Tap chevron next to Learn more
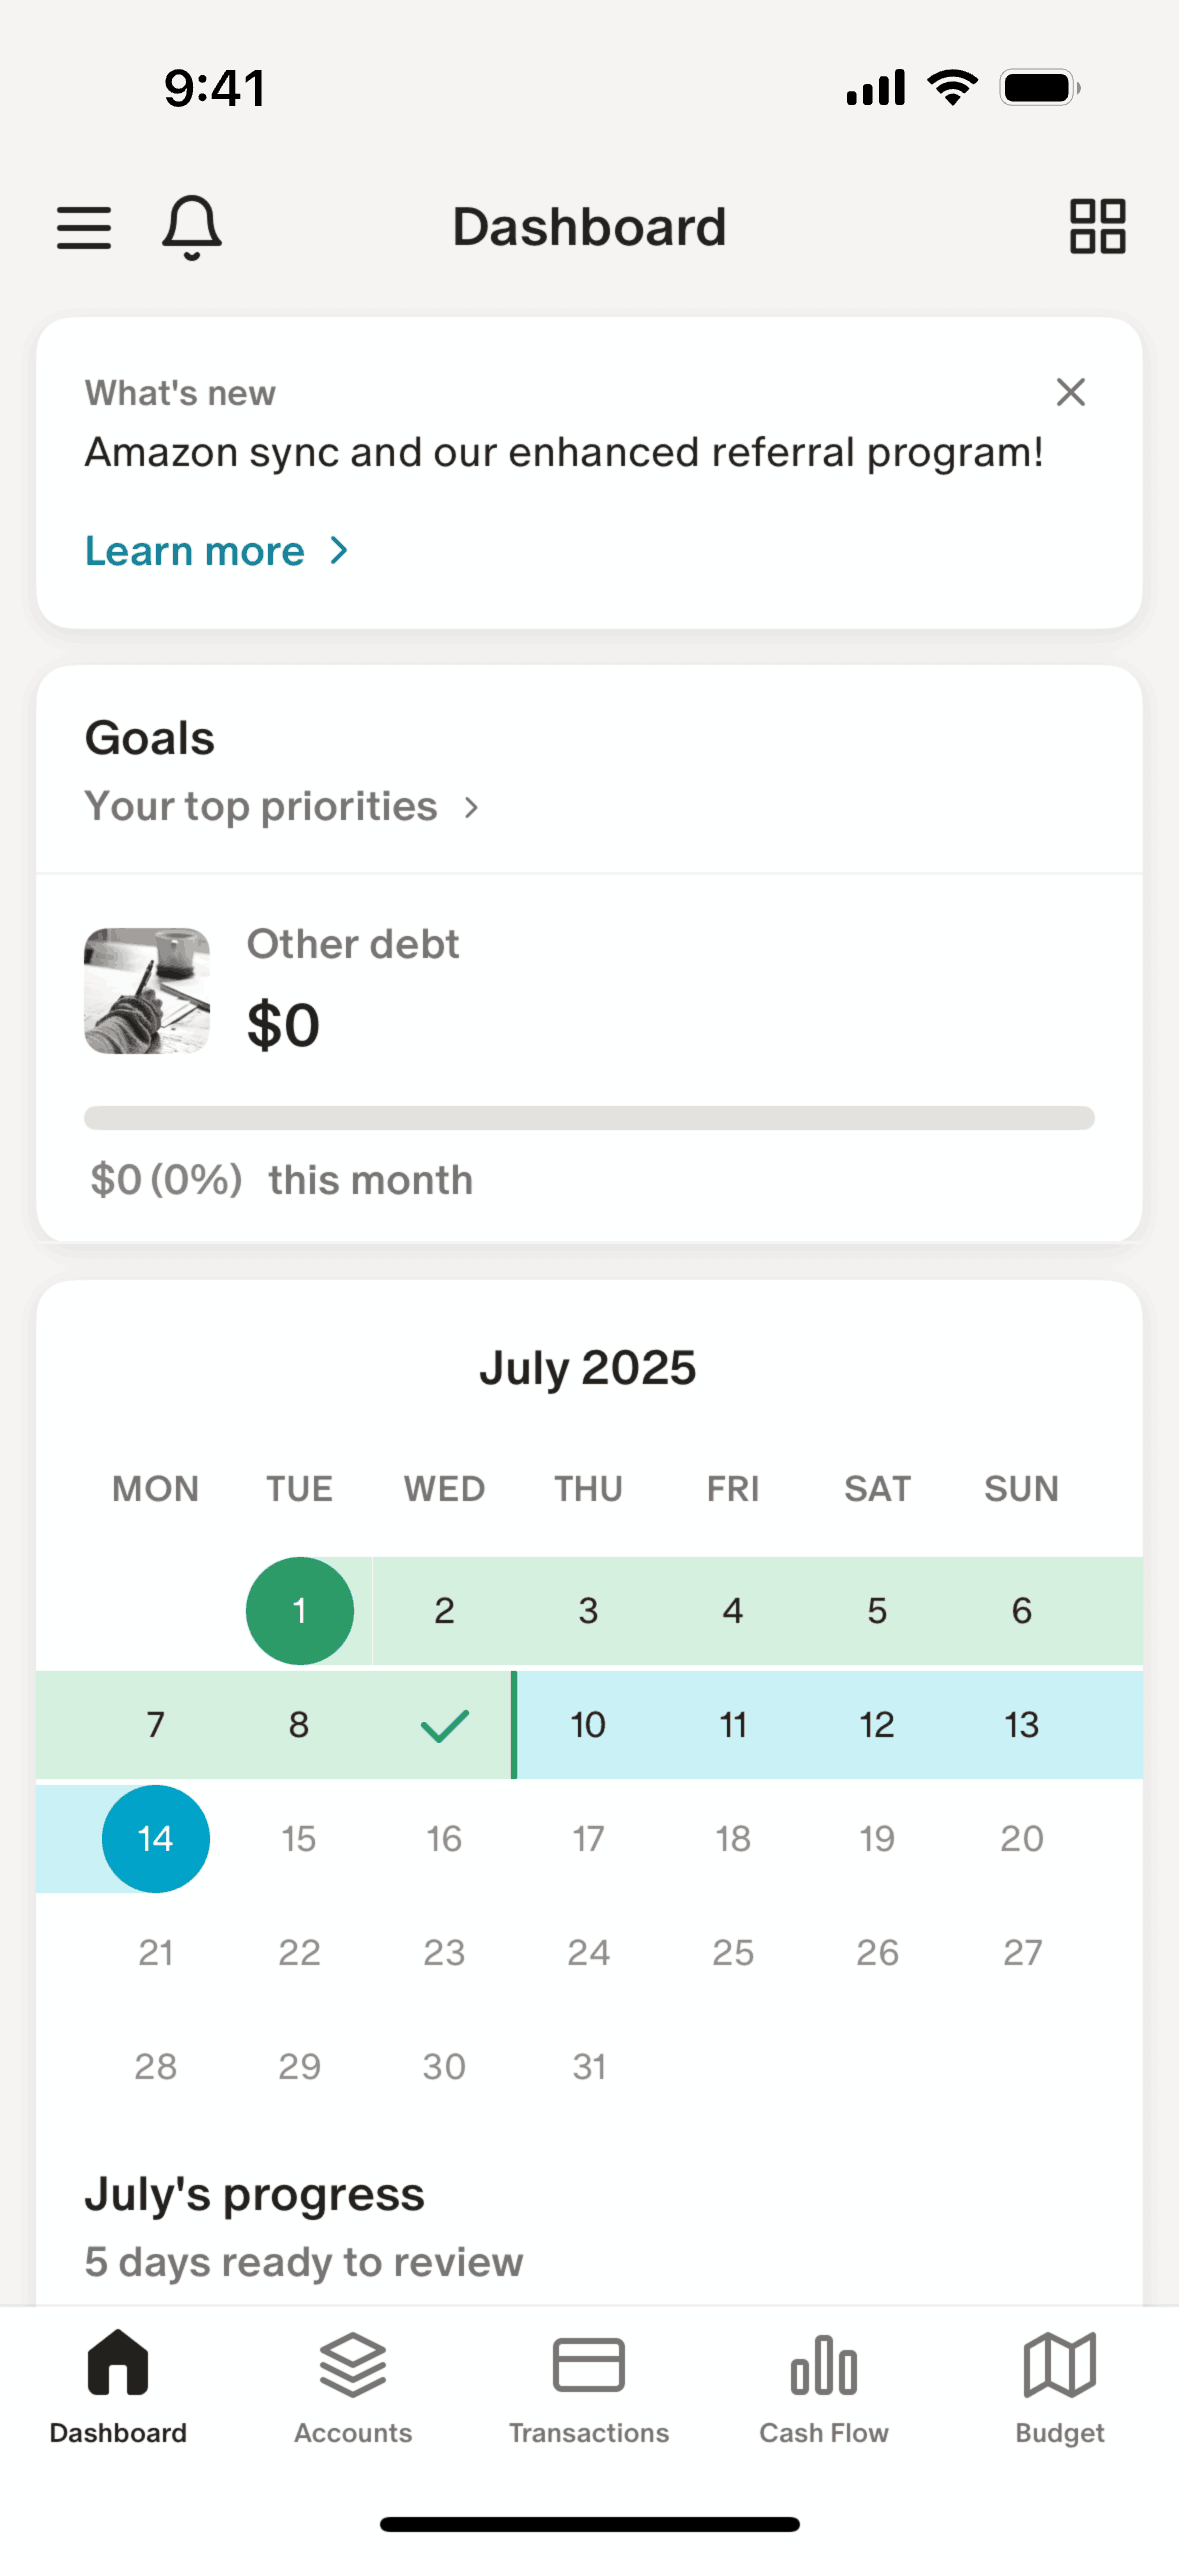Viewport: 1179px width, 2556px height. [x=339, y=551]
